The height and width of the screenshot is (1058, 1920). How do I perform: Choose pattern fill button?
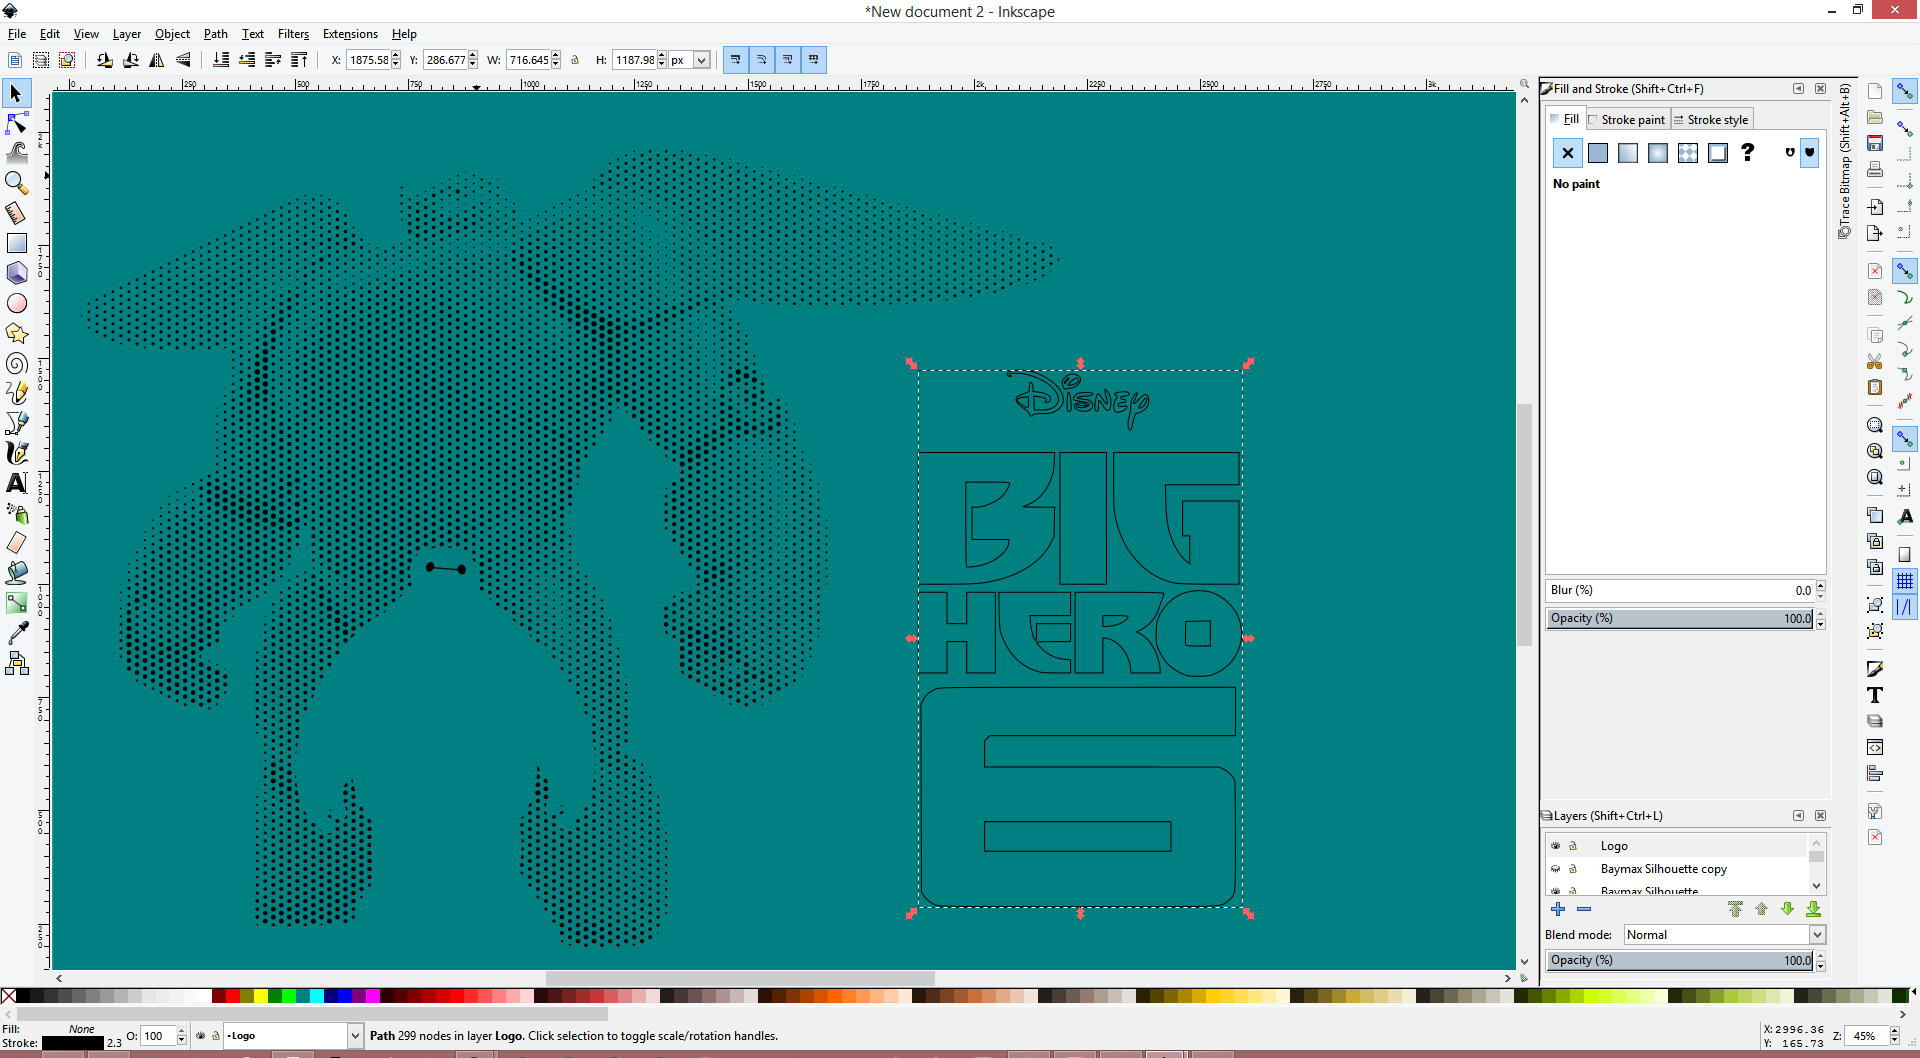[x=1688, y=153]
